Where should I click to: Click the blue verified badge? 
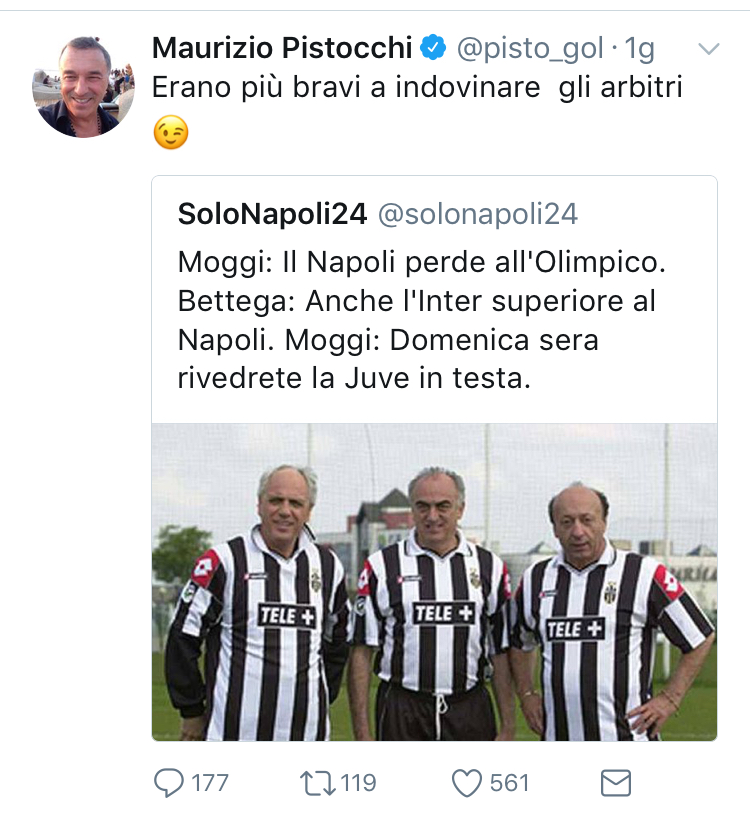(x=432, y=47)
